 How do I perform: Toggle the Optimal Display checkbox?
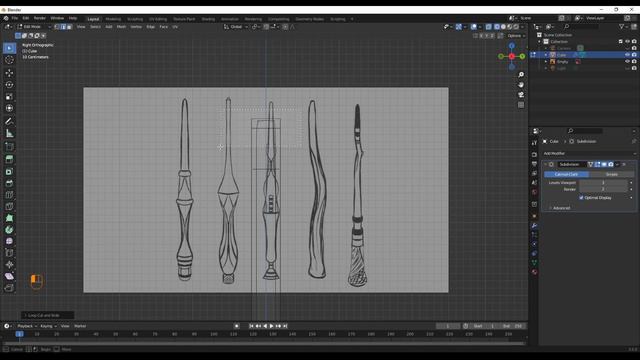pyautogui.click(x=581, y=198)
